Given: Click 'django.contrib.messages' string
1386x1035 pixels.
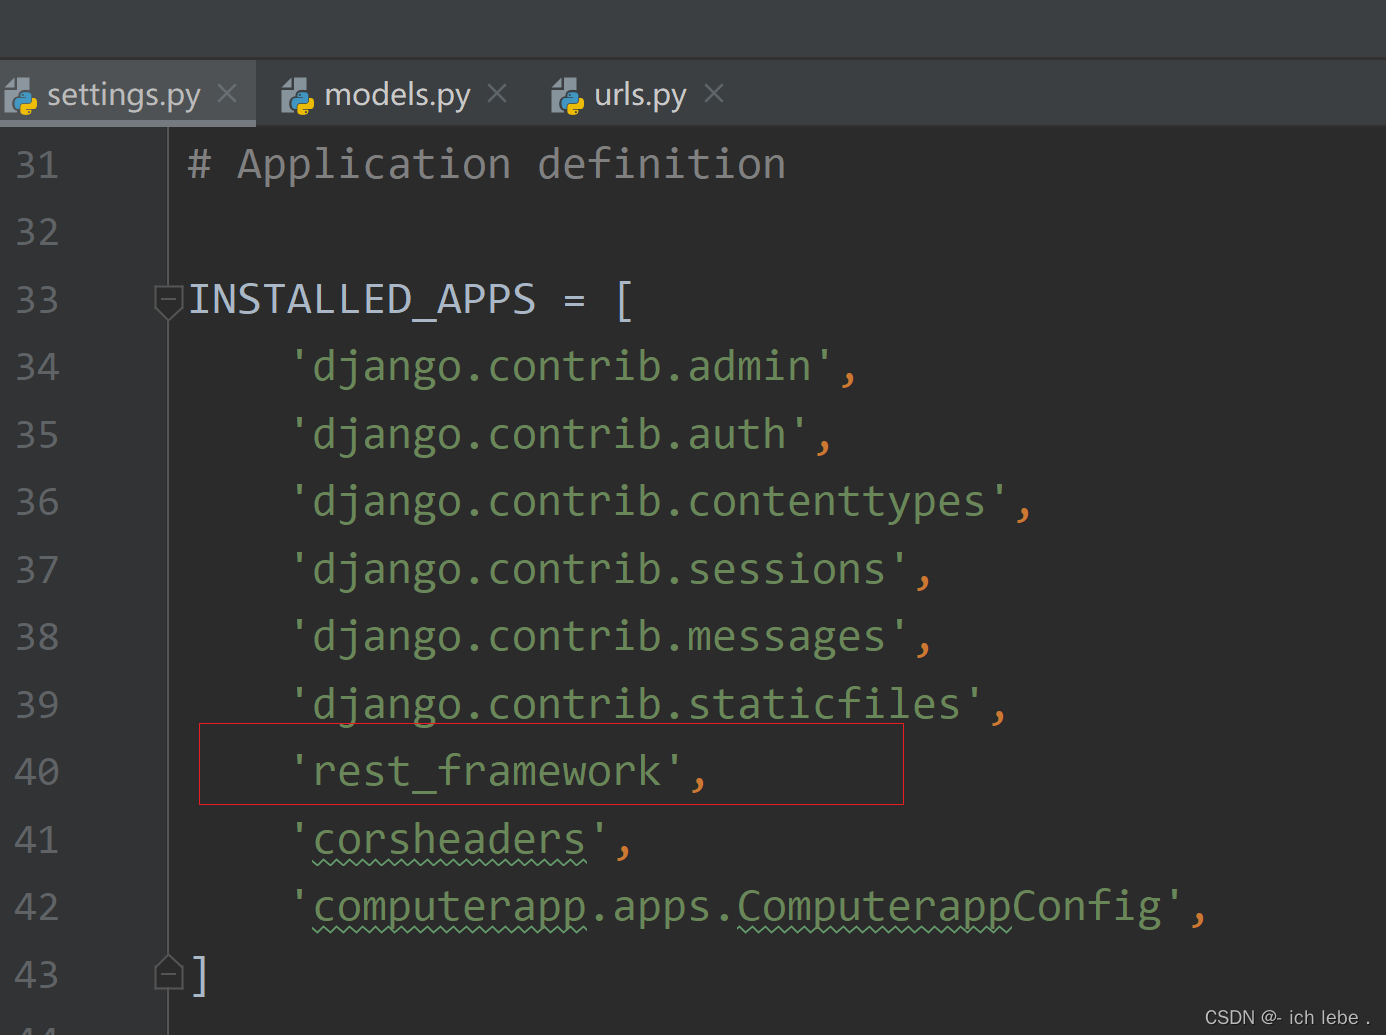Looking at the screenshot, I should [x=599, y=637].
